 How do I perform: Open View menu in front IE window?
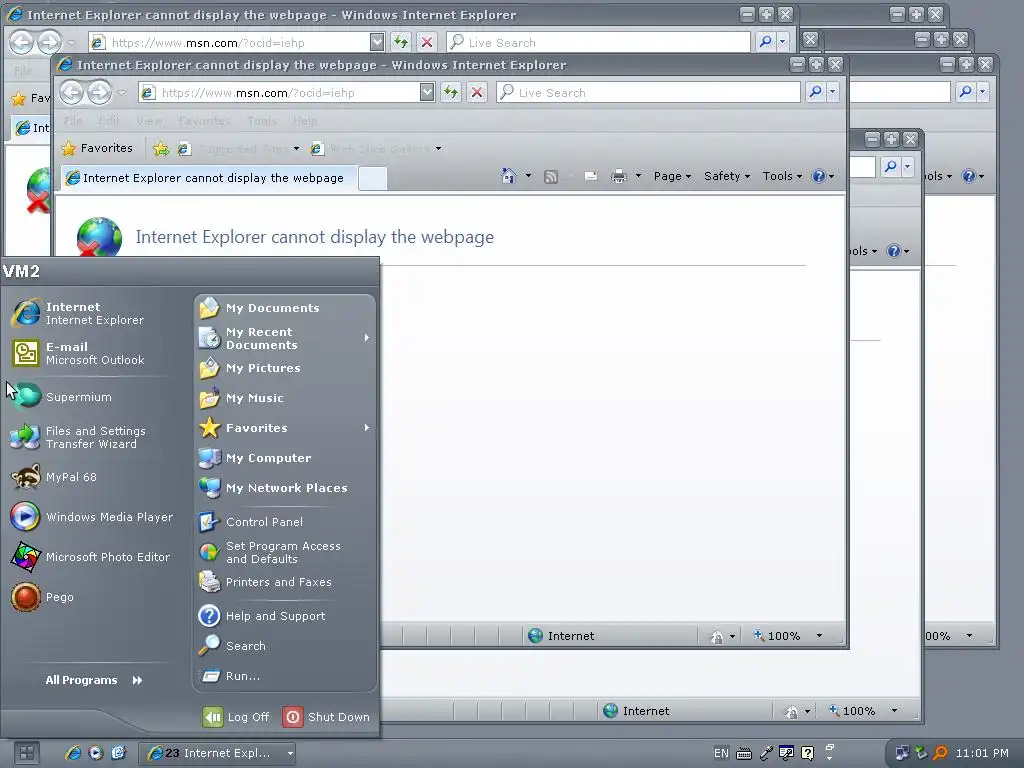coord(149,121)
